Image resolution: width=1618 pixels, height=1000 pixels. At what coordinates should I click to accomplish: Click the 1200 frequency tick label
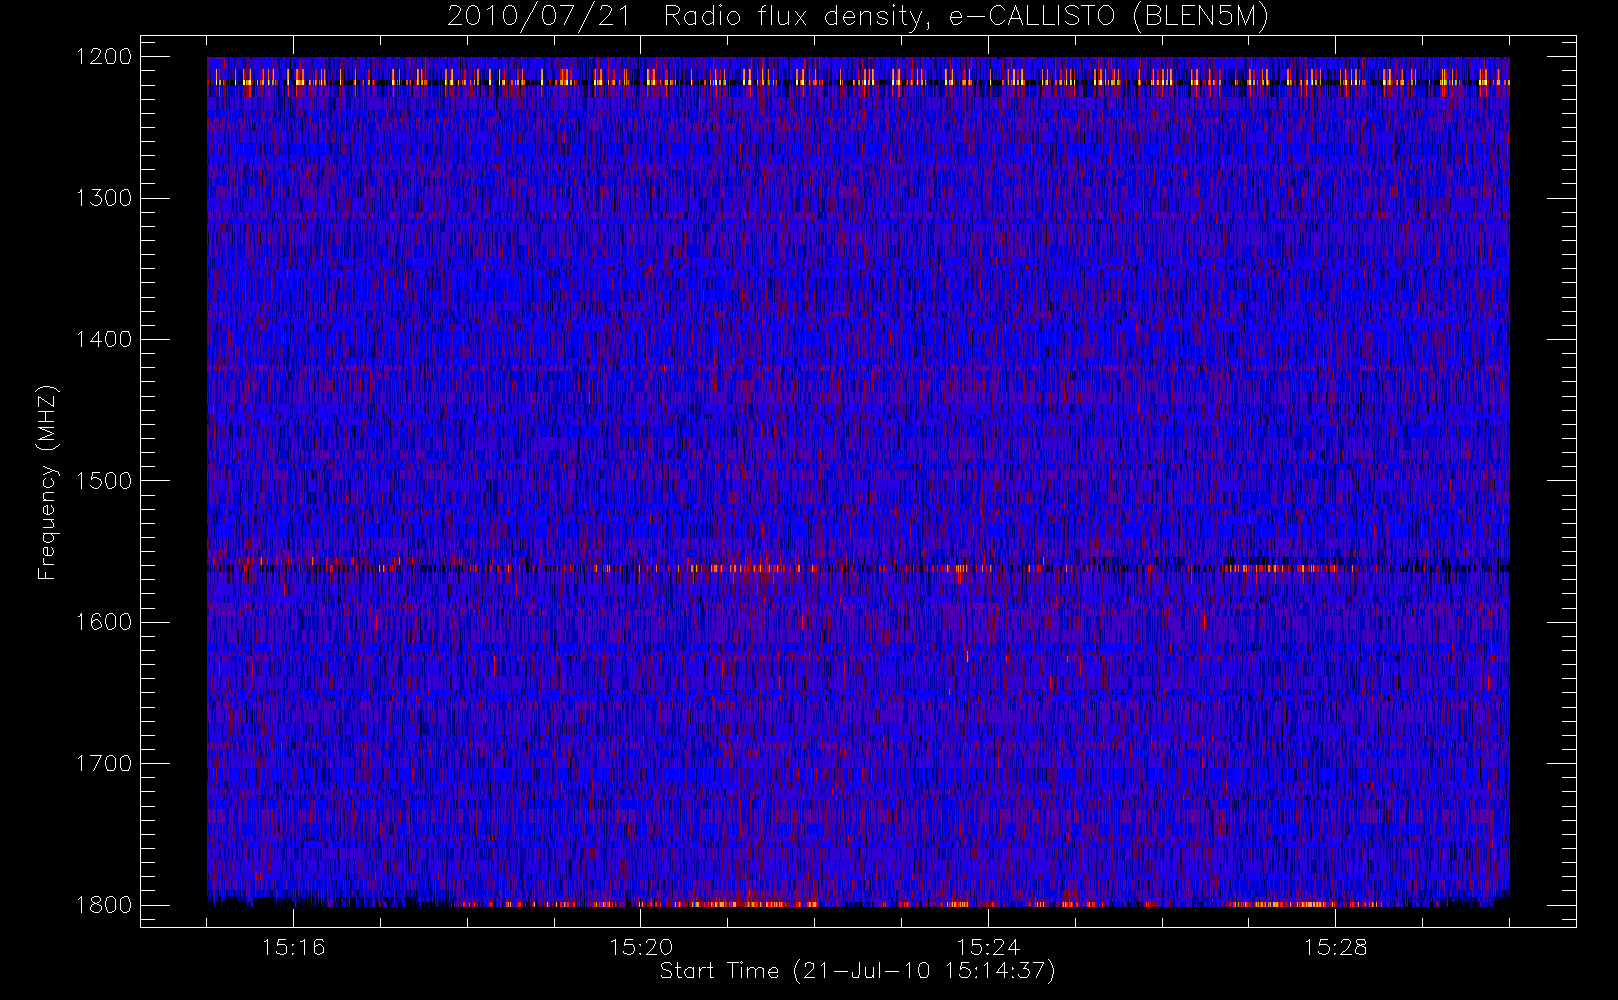click(104, 57)
